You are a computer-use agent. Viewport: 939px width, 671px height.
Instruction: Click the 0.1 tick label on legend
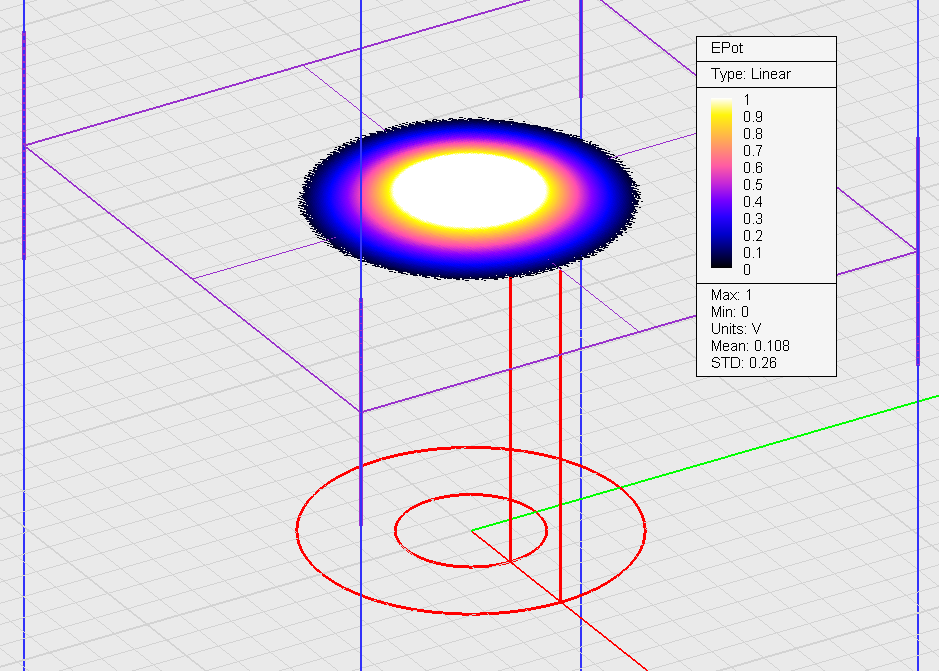753,253
